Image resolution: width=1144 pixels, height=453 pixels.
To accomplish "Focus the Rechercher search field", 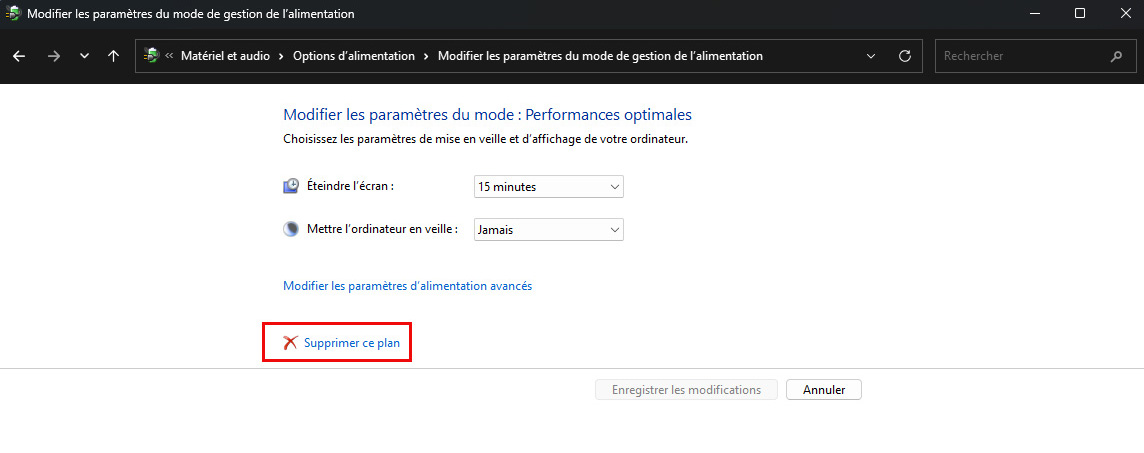I will point(1020,56).
